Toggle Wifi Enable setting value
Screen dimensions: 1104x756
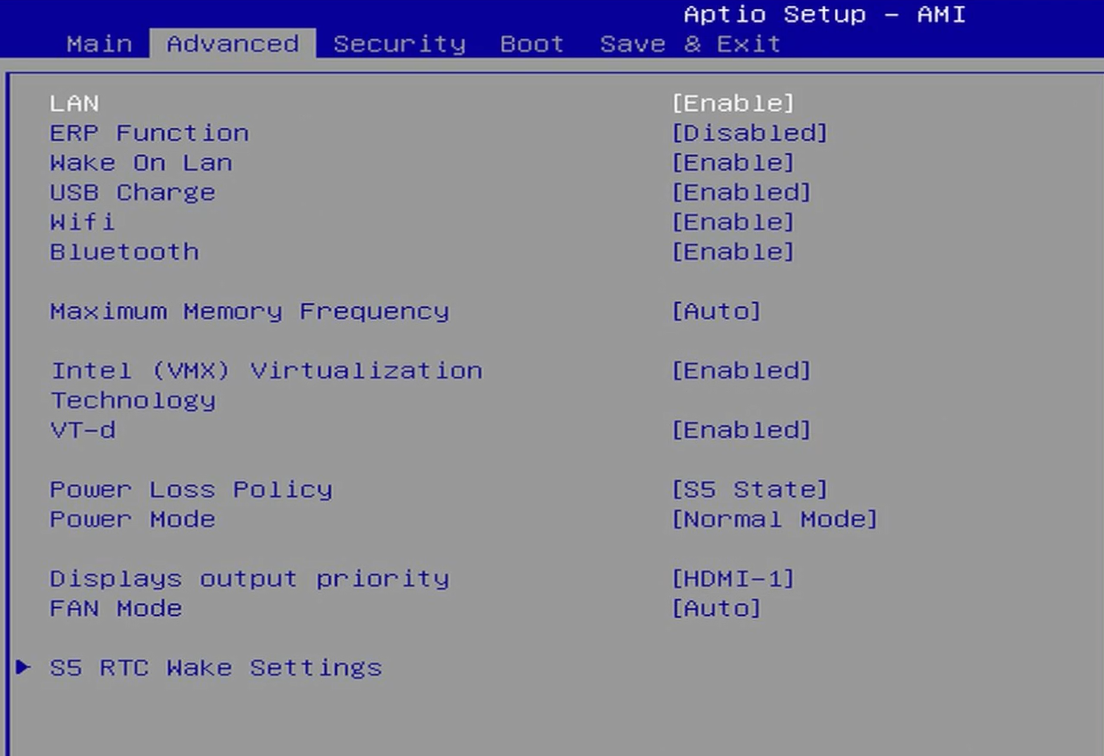(733, 222)
